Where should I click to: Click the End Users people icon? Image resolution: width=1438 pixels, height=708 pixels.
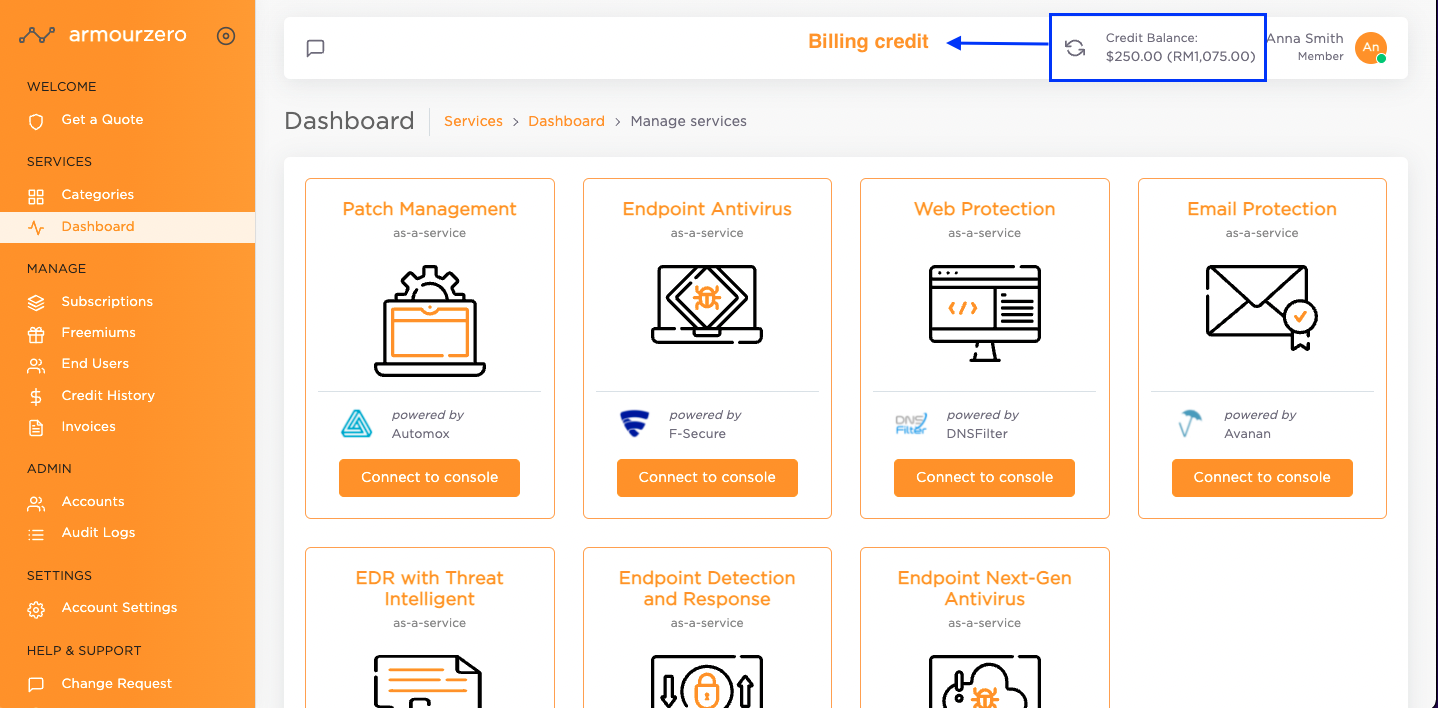point(36,365)
